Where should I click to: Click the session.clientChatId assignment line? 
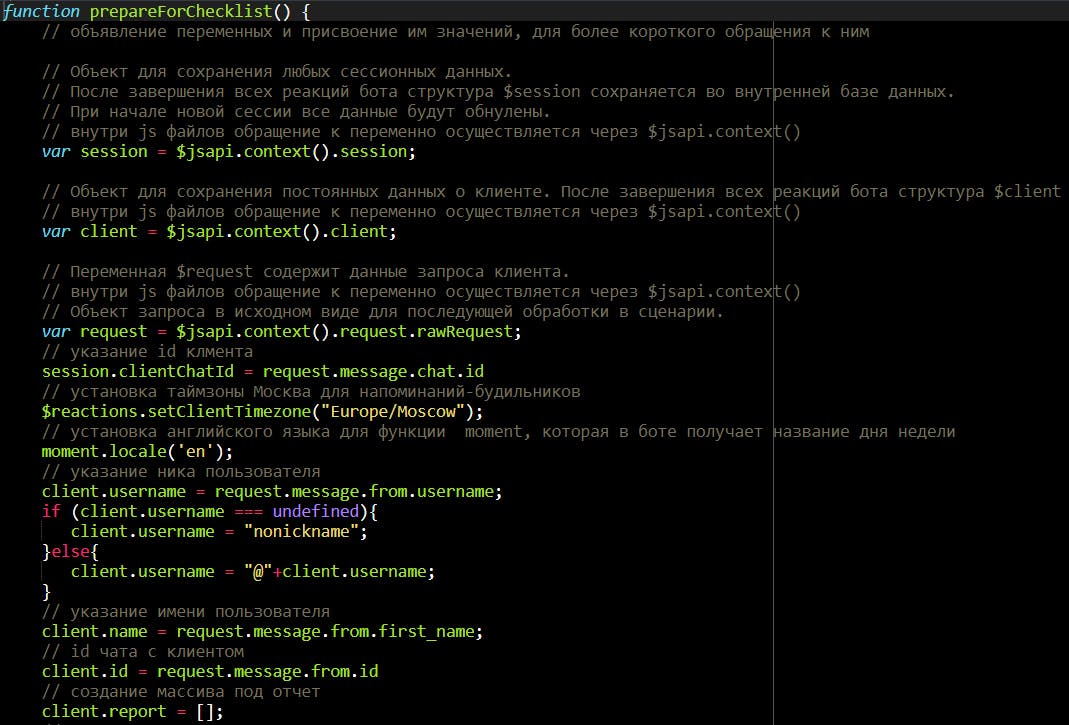[x=263, y=372]
